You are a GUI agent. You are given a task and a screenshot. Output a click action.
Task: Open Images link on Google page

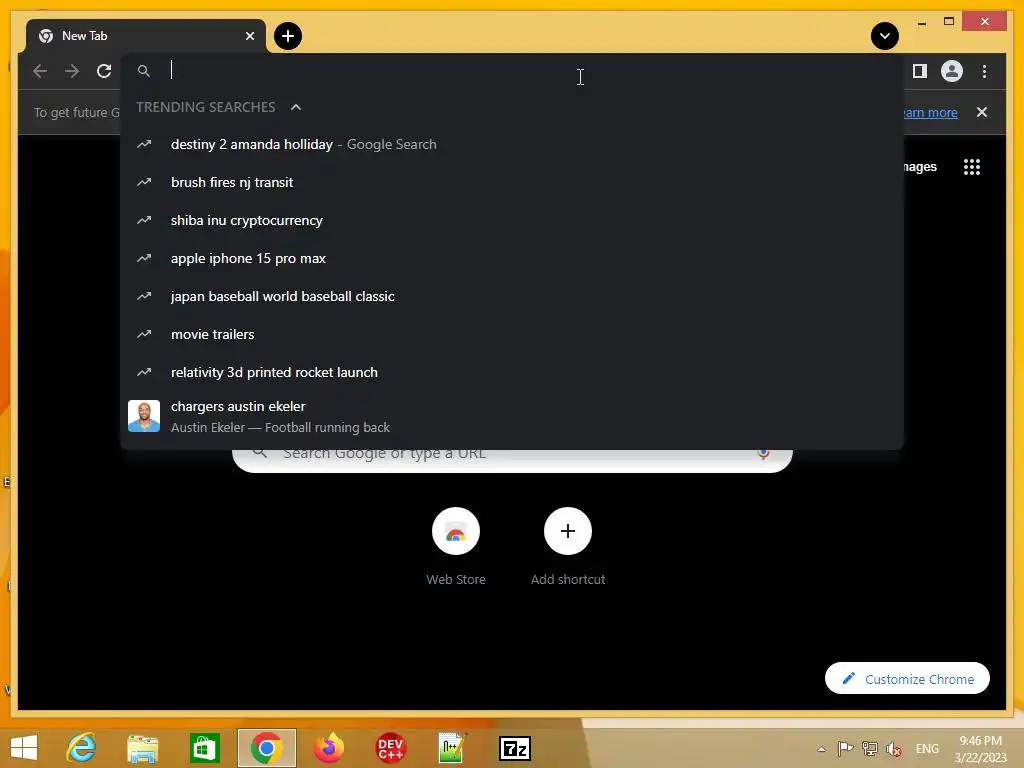920,167
